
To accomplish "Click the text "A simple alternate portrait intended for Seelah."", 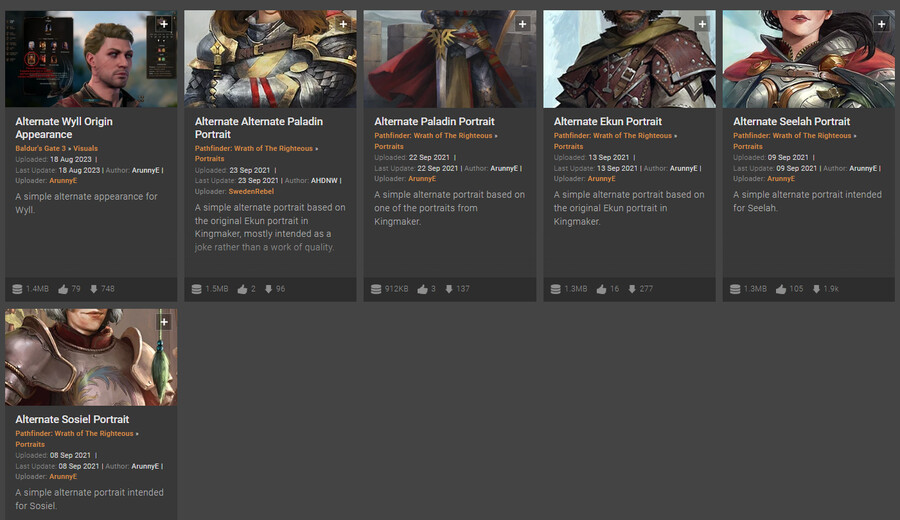I will pos(807,201).
